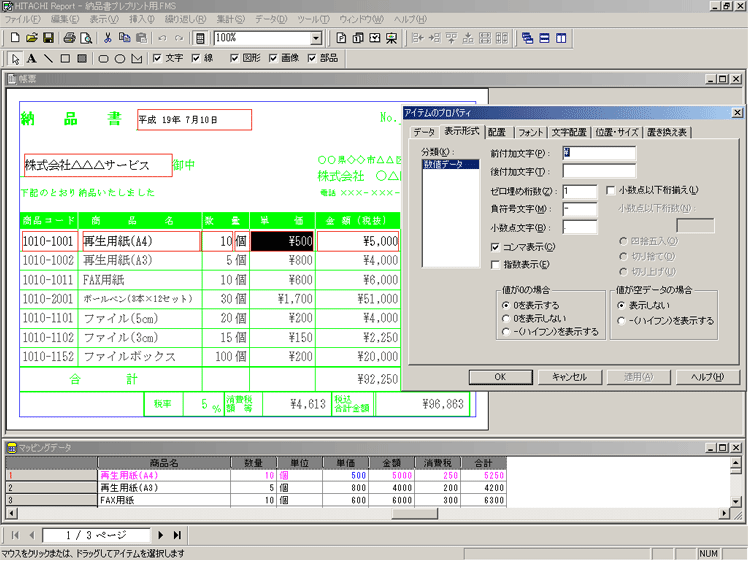Click the ゼロ埋め桁数 input field
750x563 pixels.
coord(580,191)
